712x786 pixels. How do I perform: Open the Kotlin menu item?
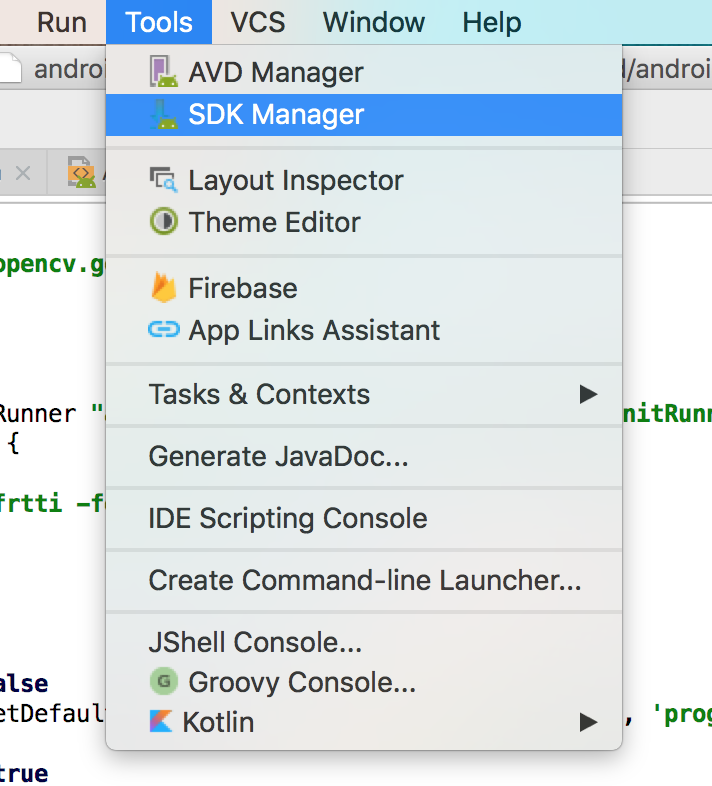(x=364, y=722)
